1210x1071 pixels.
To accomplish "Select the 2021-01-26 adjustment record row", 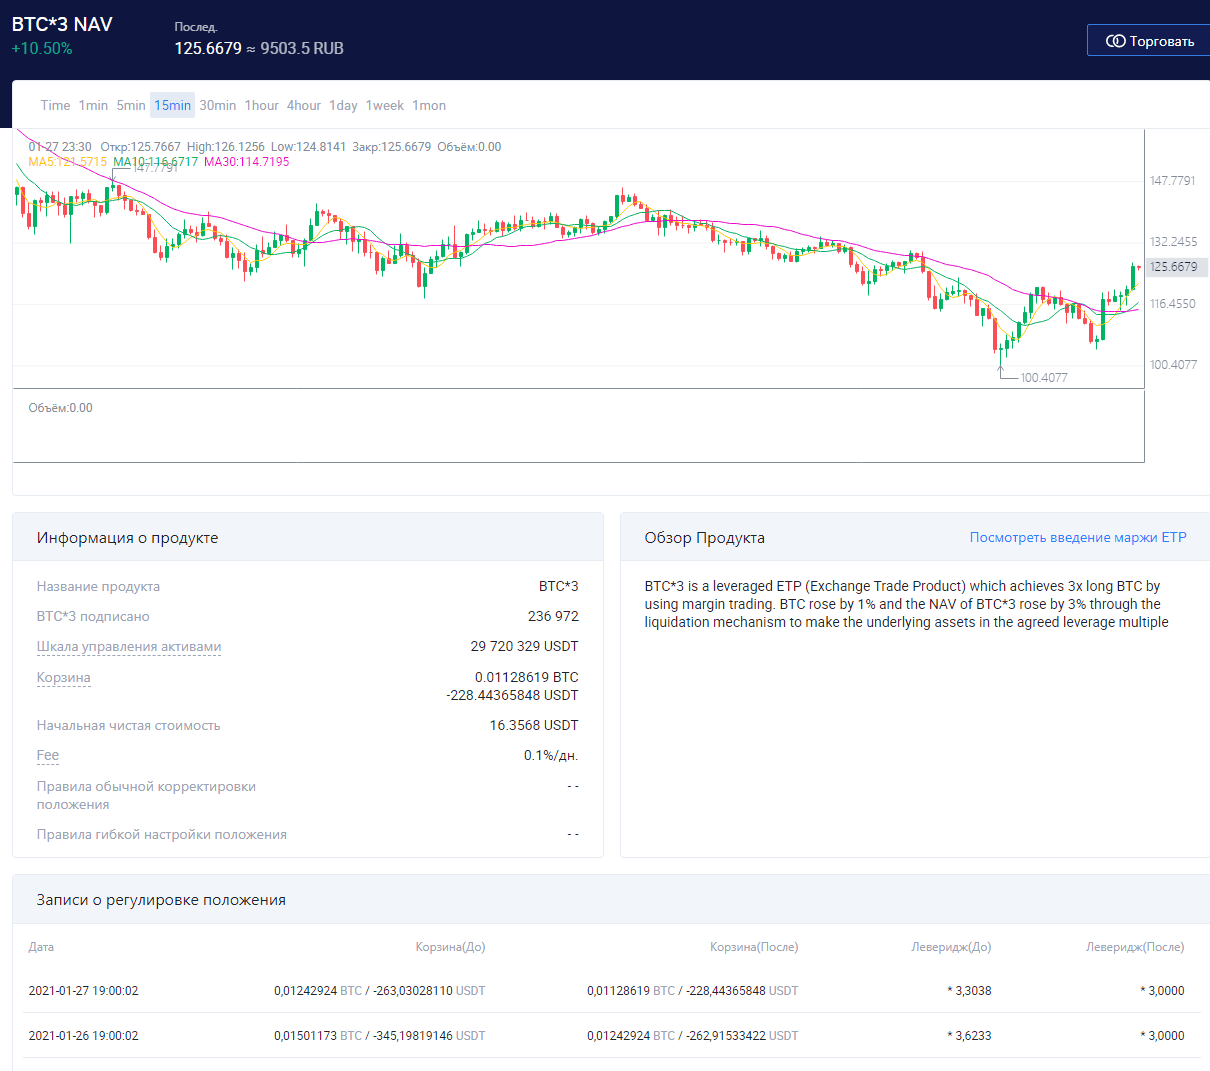I will coord(606,1036).
